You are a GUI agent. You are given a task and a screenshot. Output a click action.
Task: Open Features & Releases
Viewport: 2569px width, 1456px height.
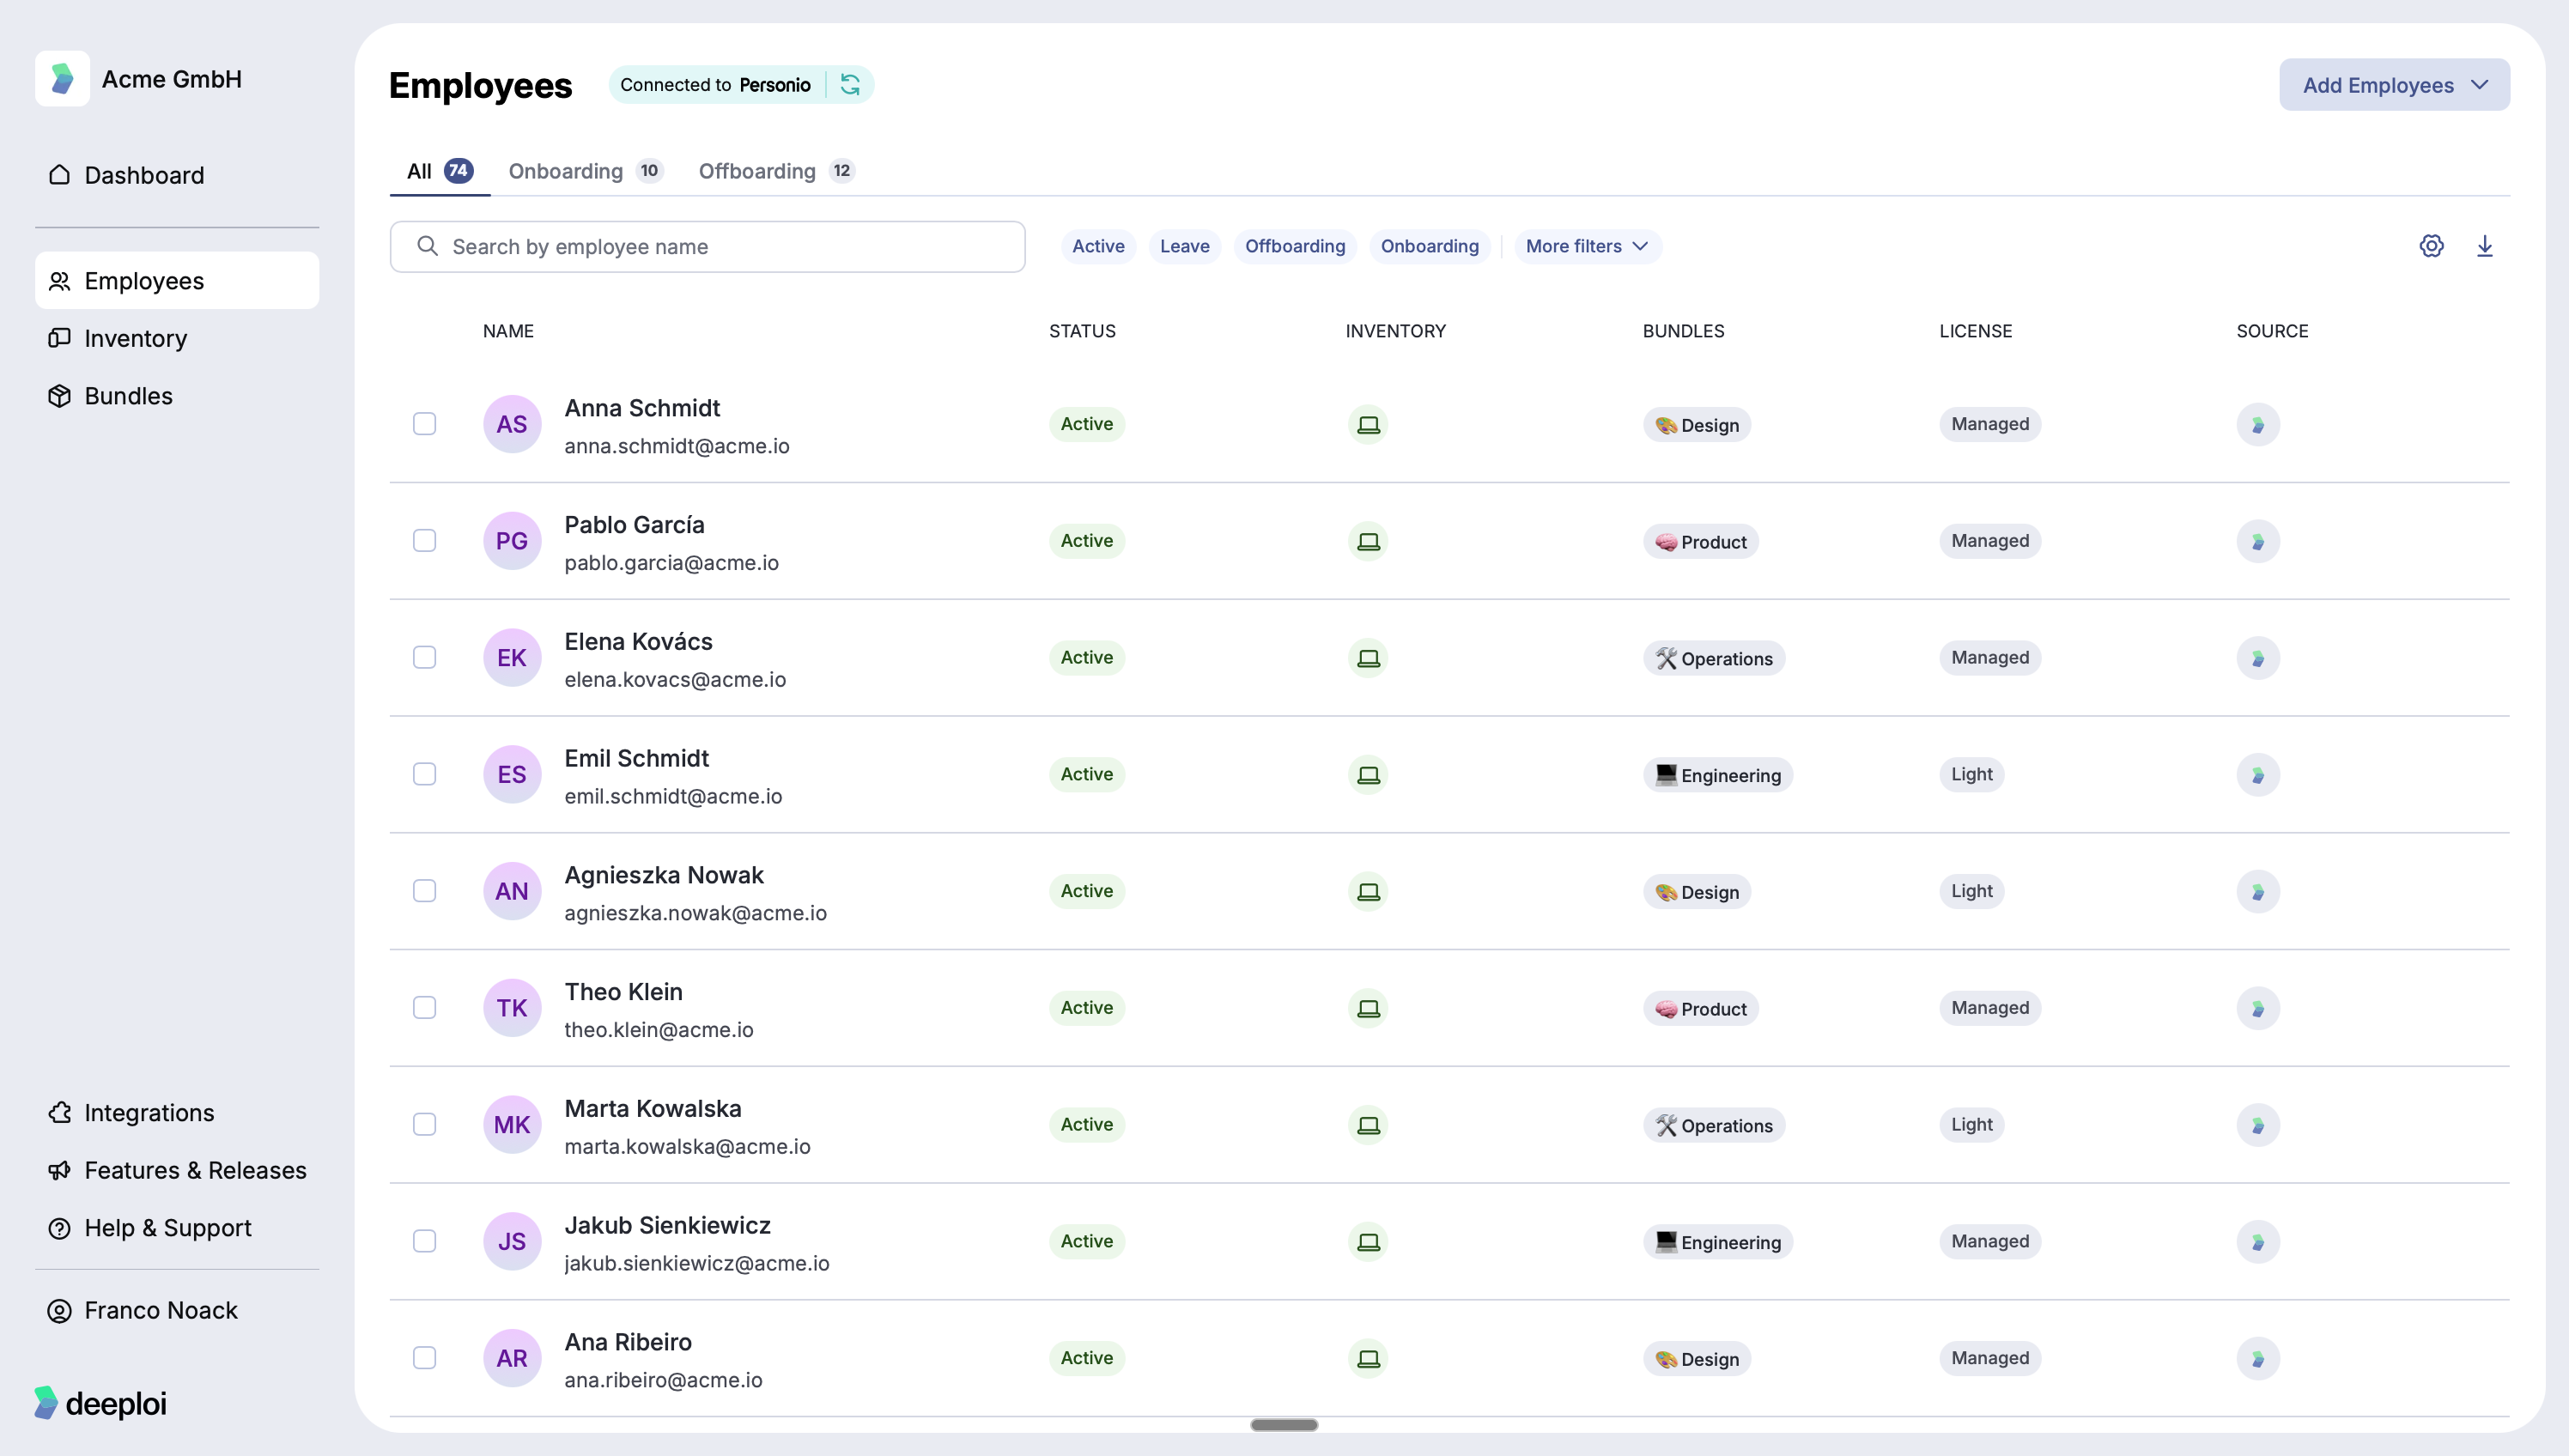click(x=195, y=1170)
